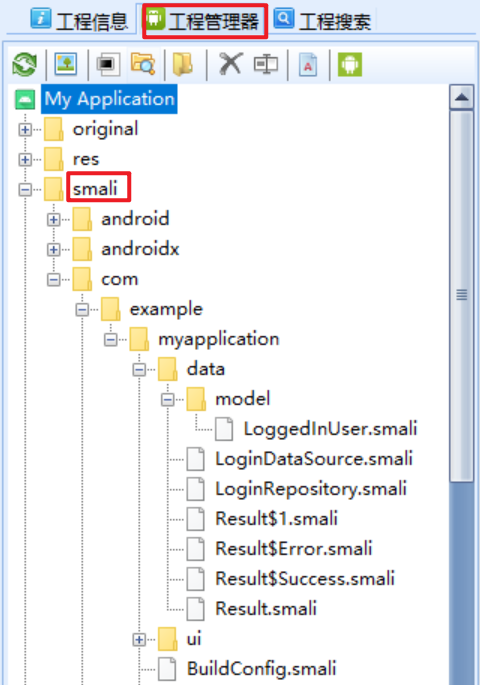Expand the res folder node

[25, 160]
